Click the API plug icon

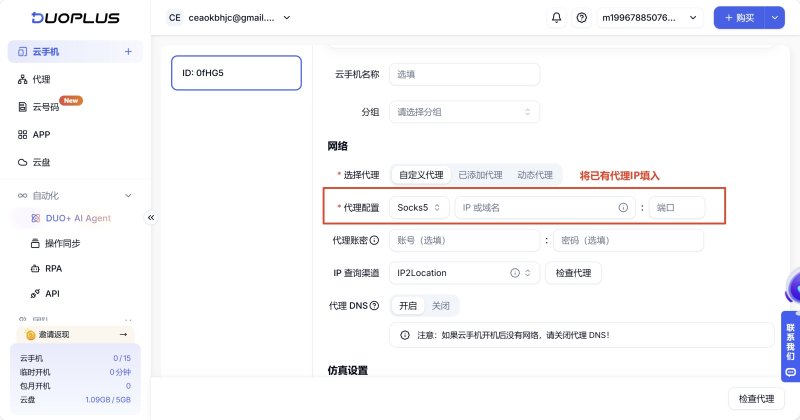[35, 293]
